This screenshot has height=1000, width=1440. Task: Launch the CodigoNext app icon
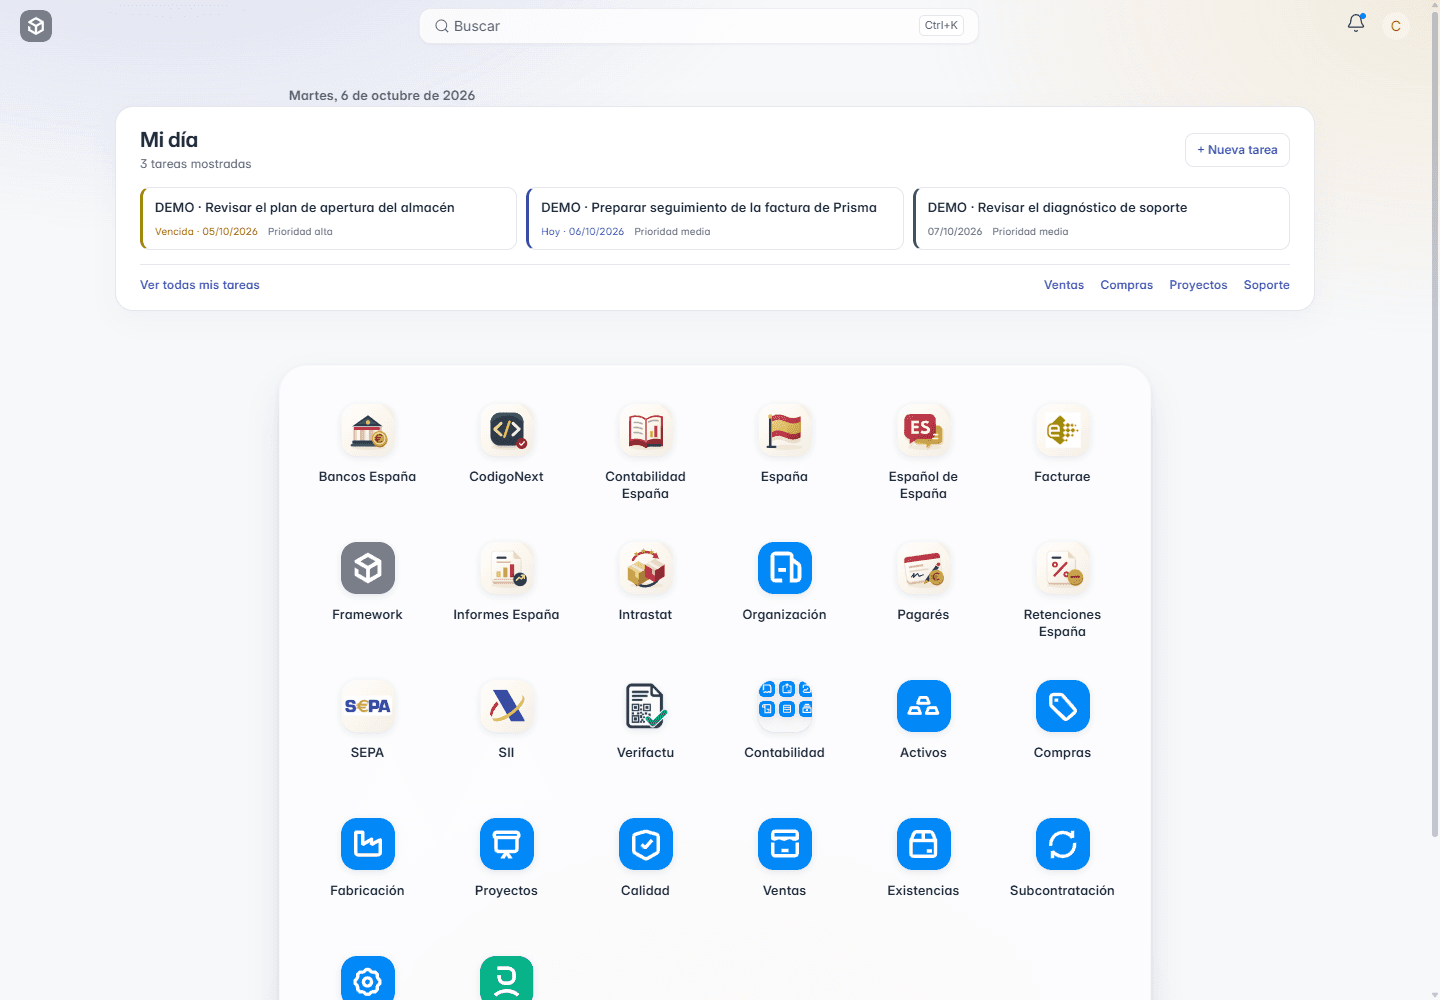[x=506, y=431]
